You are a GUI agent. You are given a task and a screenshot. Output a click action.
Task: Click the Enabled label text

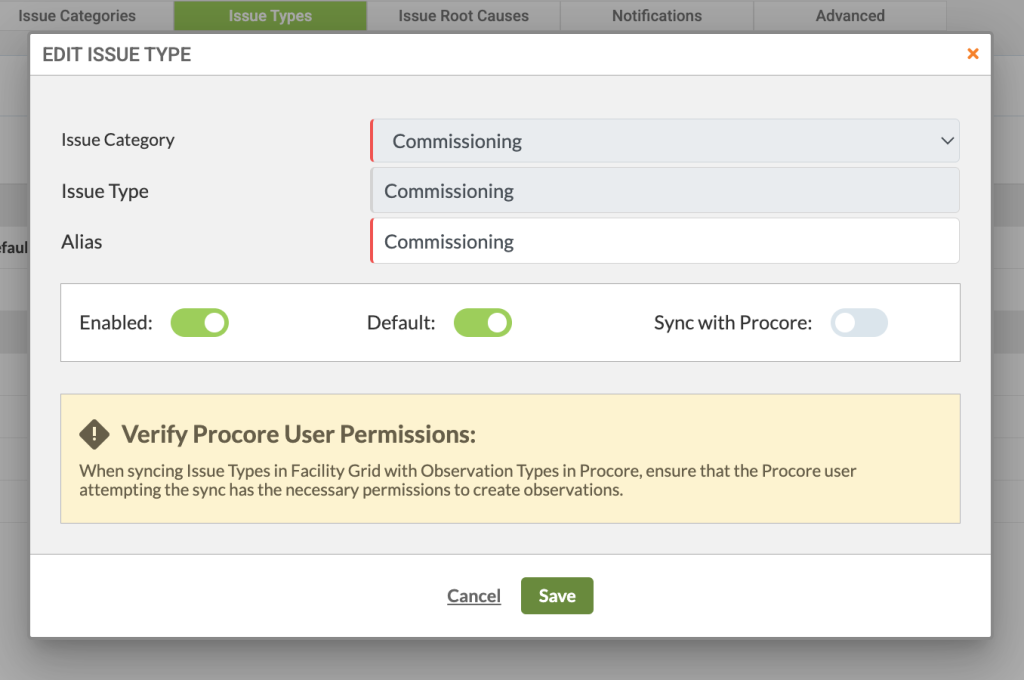point(116,323)
